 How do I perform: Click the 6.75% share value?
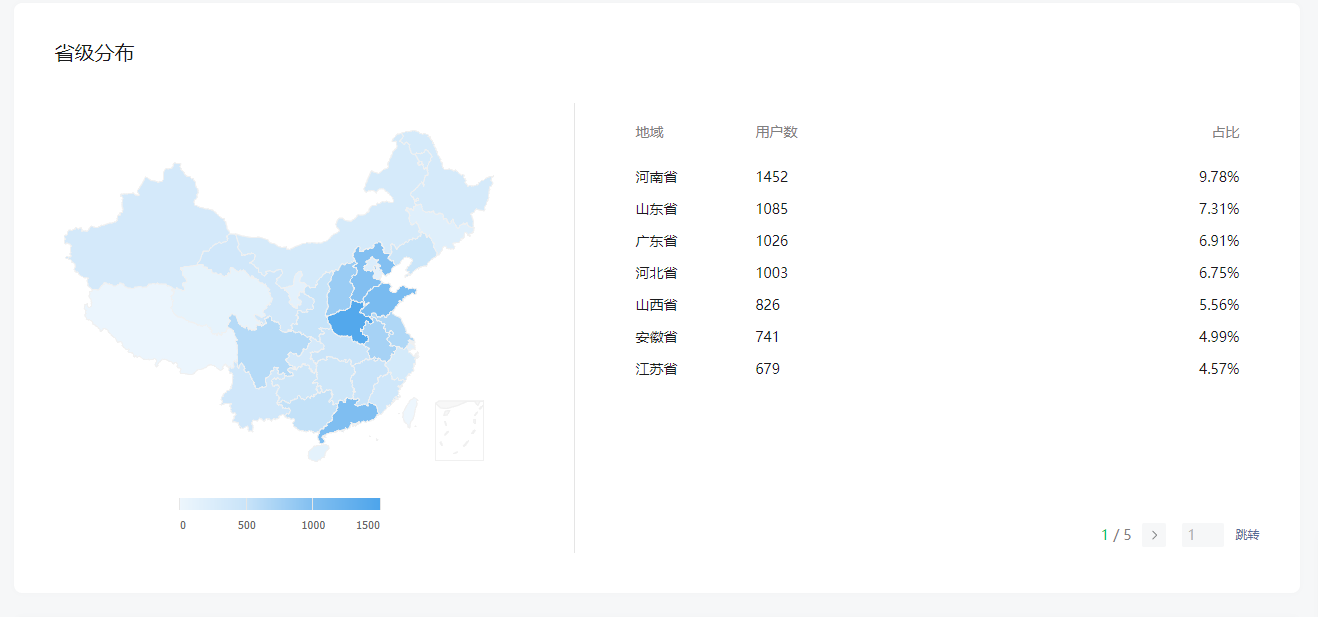pyautogui.click(x=1219, y=273)
